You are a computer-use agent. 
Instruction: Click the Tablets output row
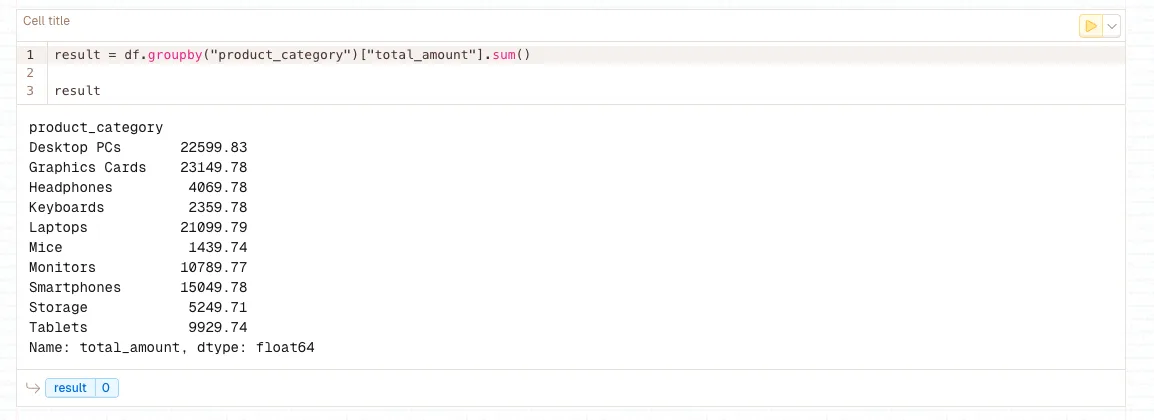(x=137, y=328)
